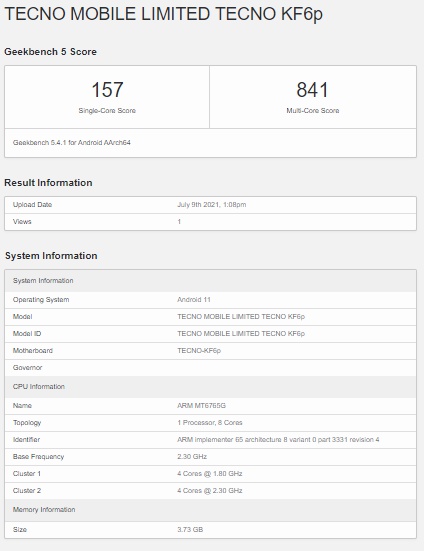Click the single-core score value 157

(107, 90)
